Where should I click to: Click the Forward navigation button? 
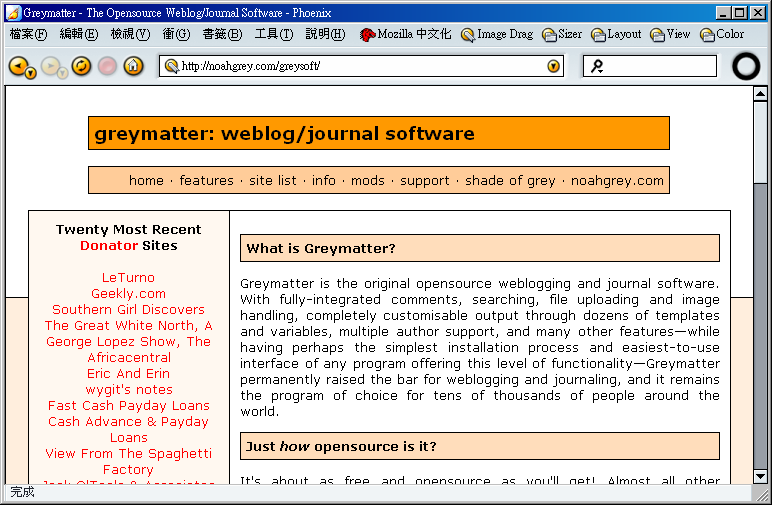50,65
